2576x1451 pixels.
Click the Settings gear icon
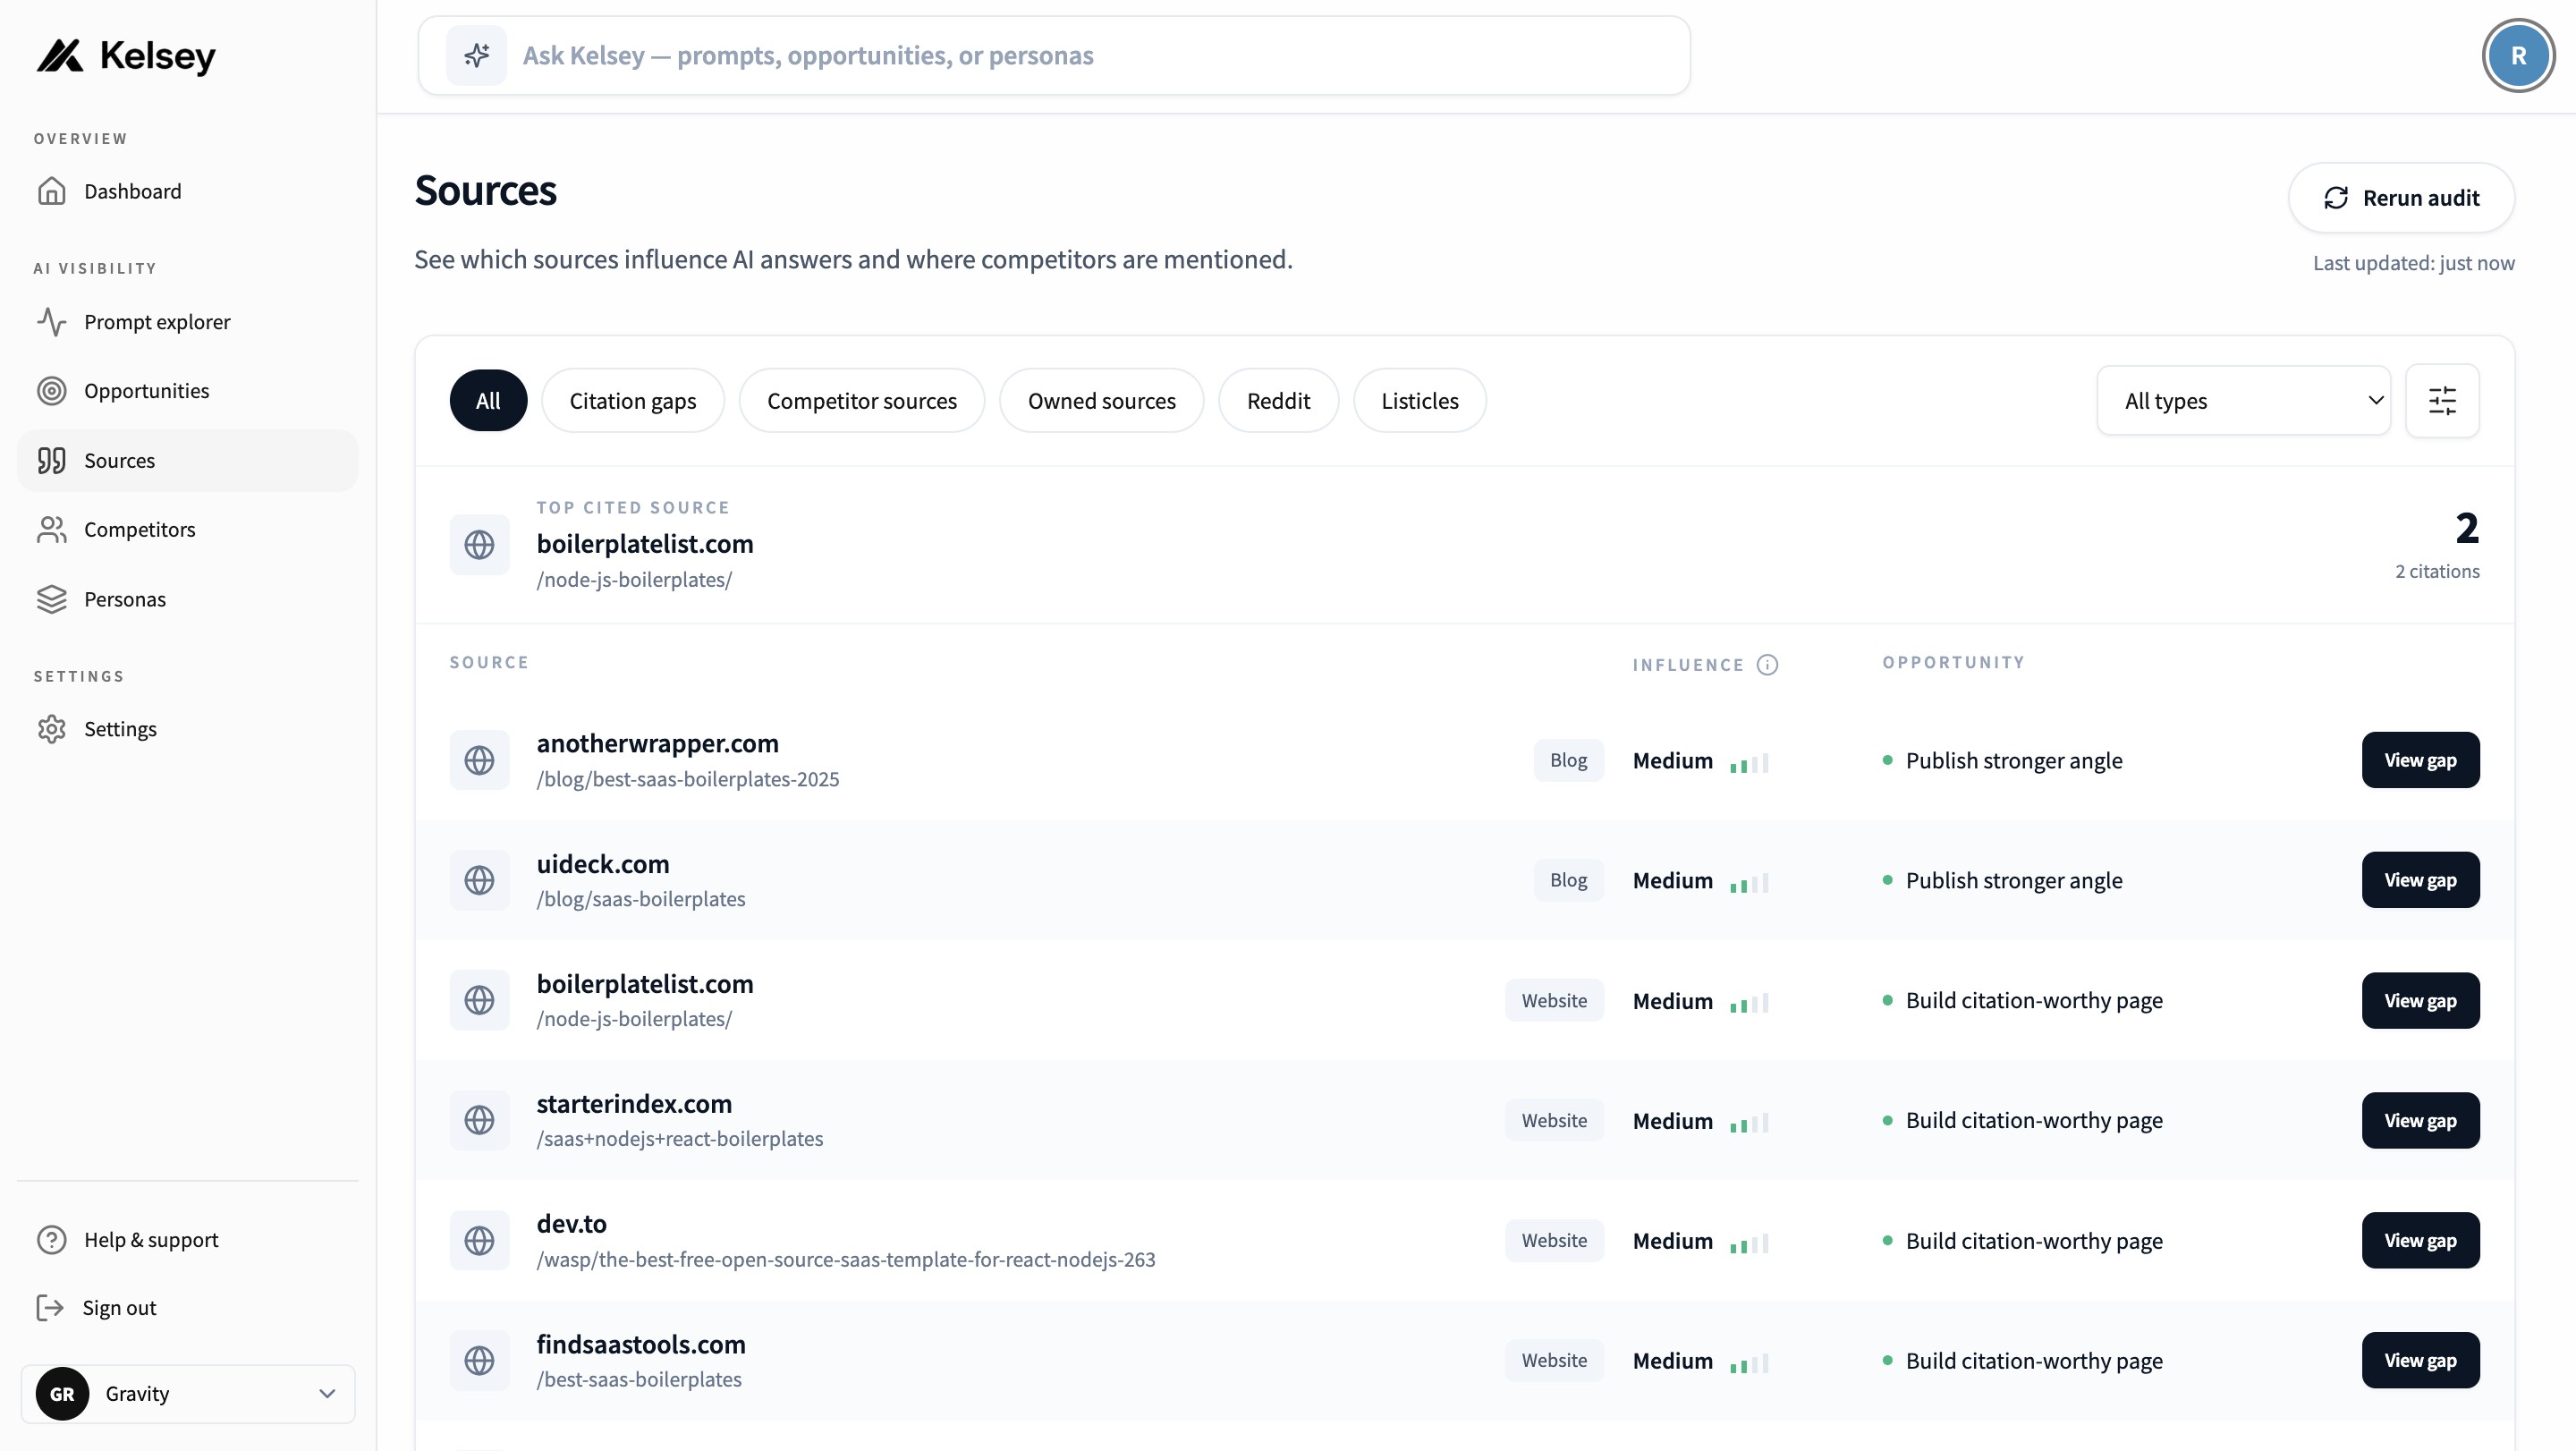point(52,729)
